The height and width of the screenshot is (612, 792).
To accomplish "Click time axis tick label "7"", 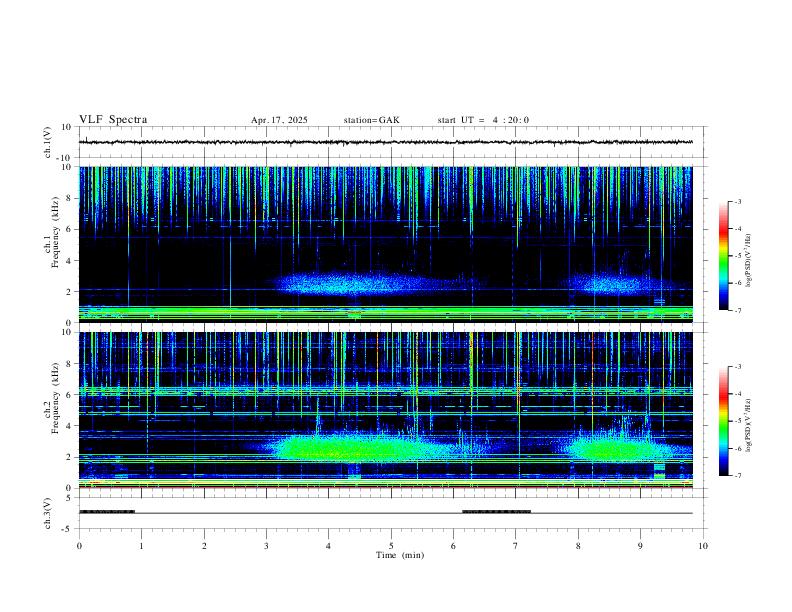I will (516, 546).
